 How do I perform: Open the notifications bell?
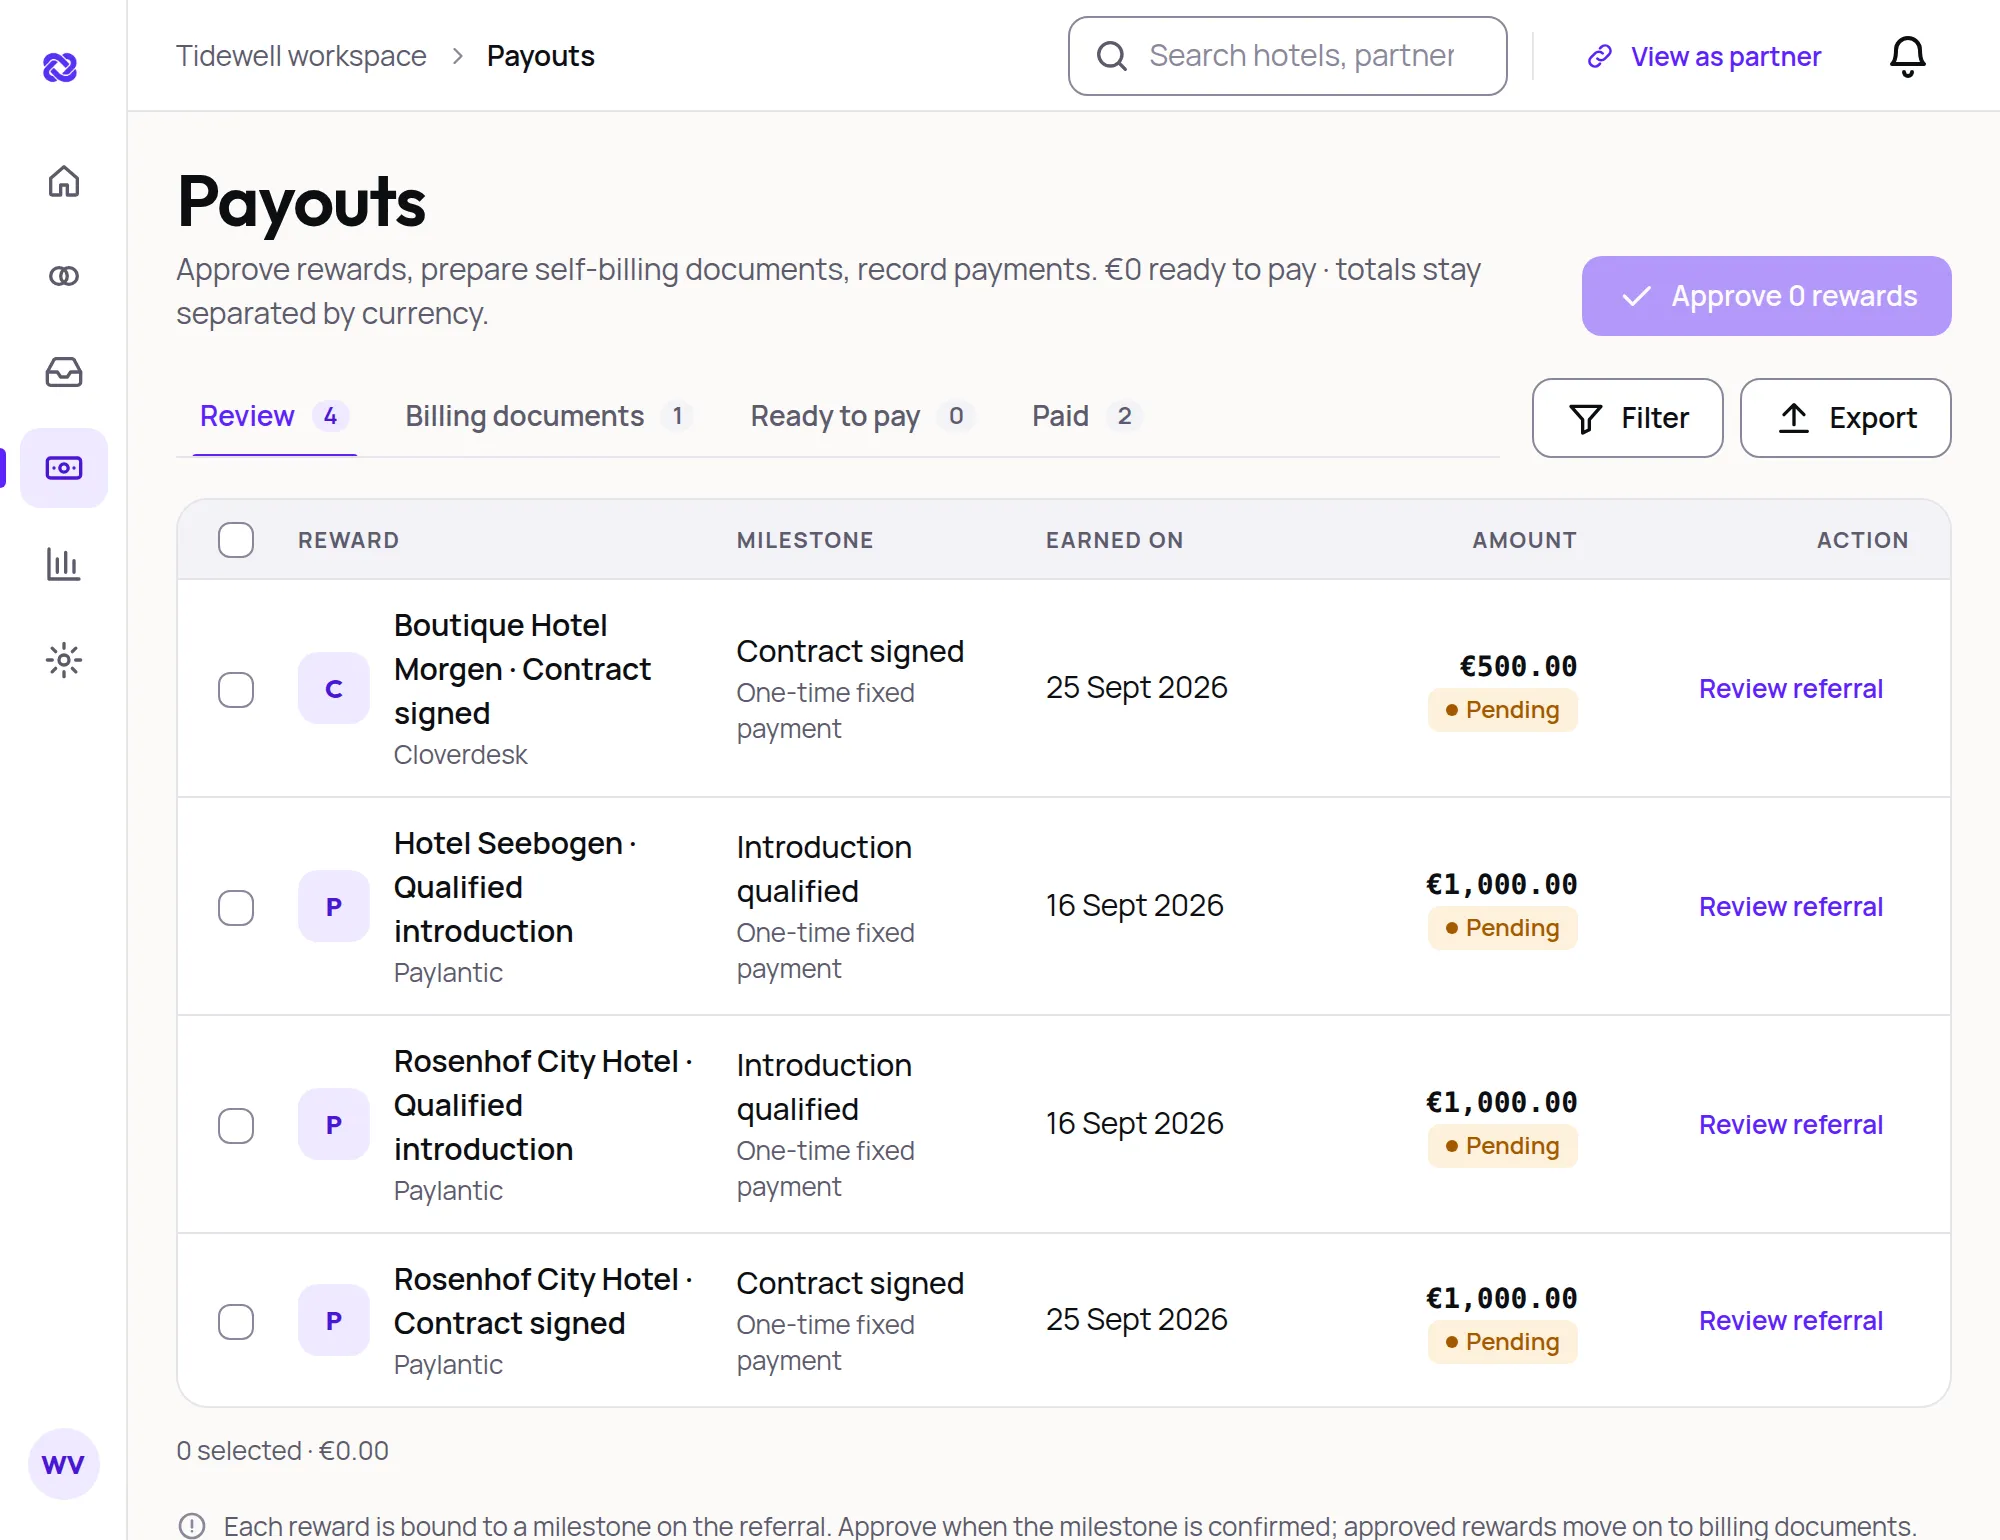[x=1907, y=56]
